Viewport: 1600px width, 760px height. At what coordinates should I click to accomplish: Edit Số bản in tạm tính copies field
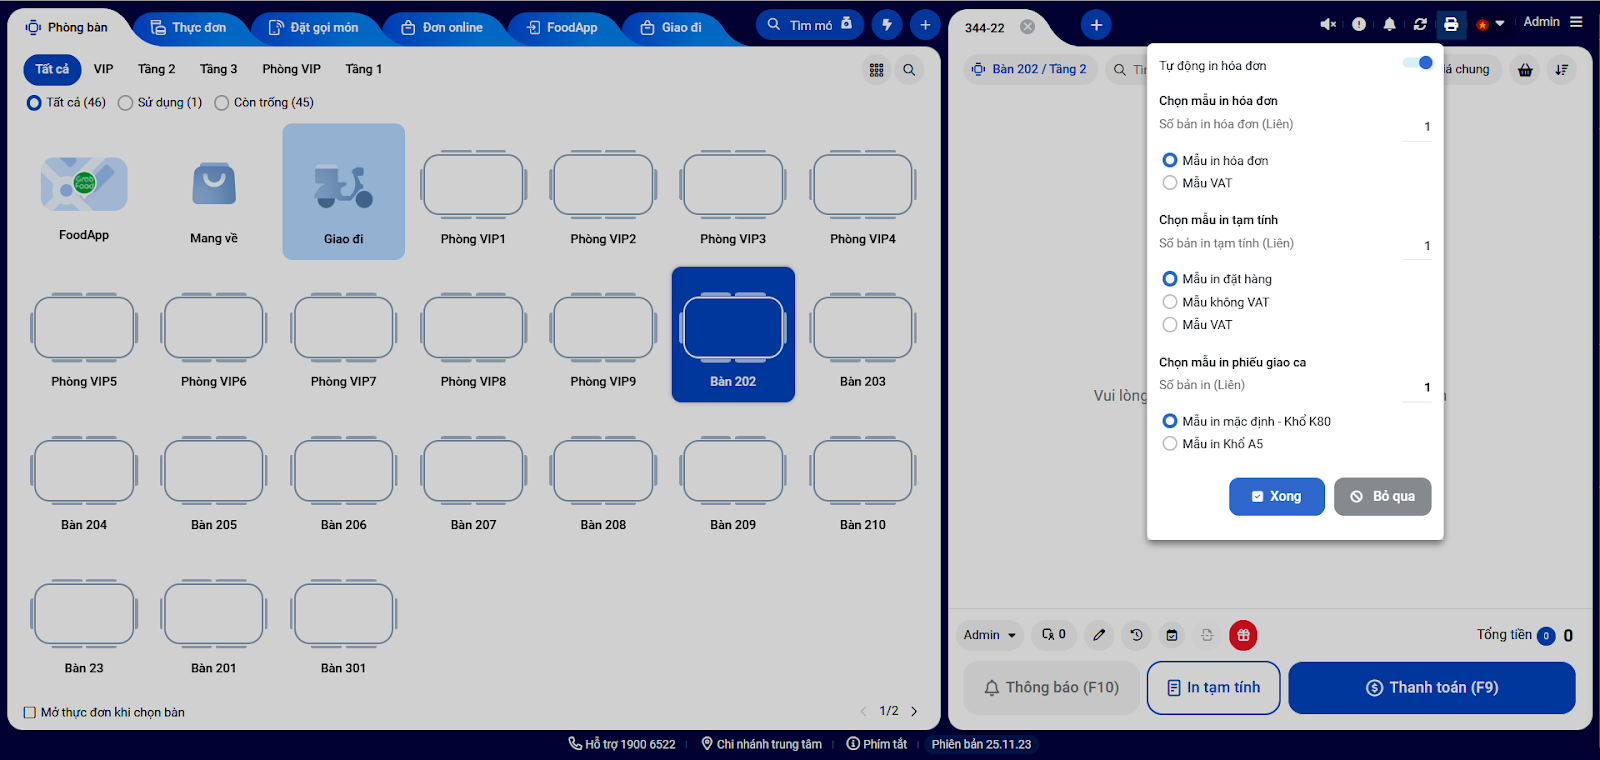[1417, 245]
